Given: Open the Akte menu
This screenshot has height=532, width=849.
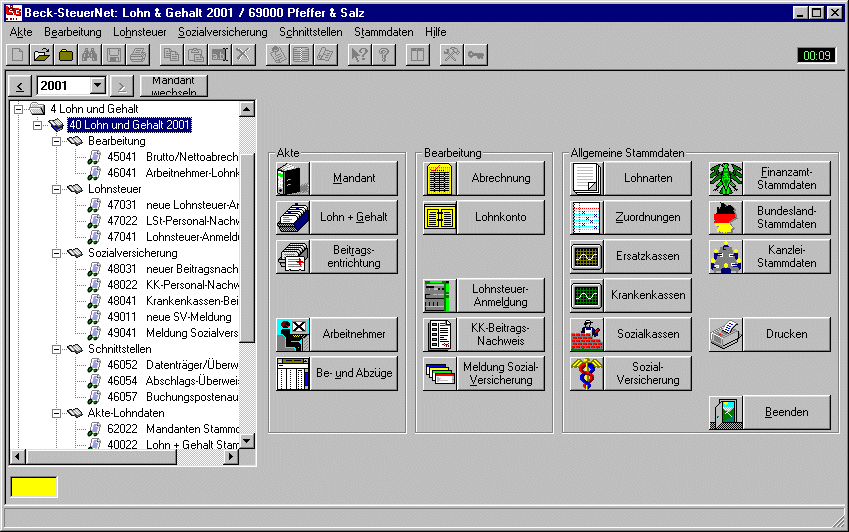Looking at the screenshot, I should coord(21,32).
